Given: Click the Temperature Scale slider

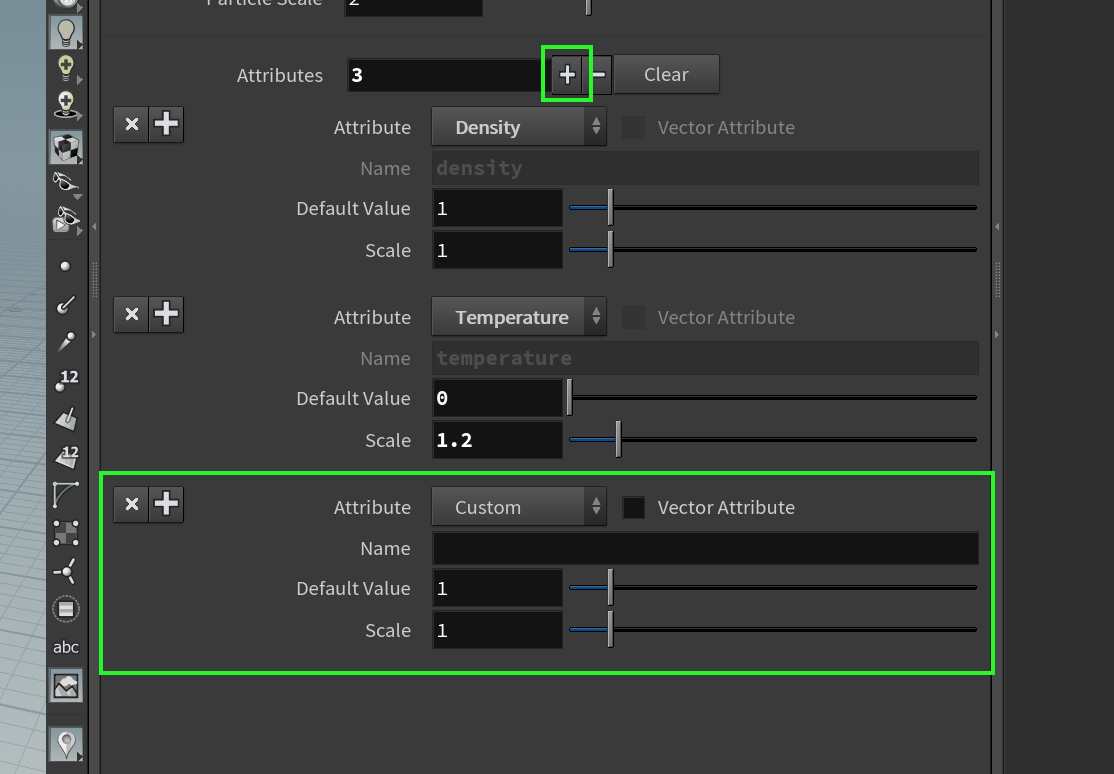Looking at the screenshot, I should coord(773,440).
